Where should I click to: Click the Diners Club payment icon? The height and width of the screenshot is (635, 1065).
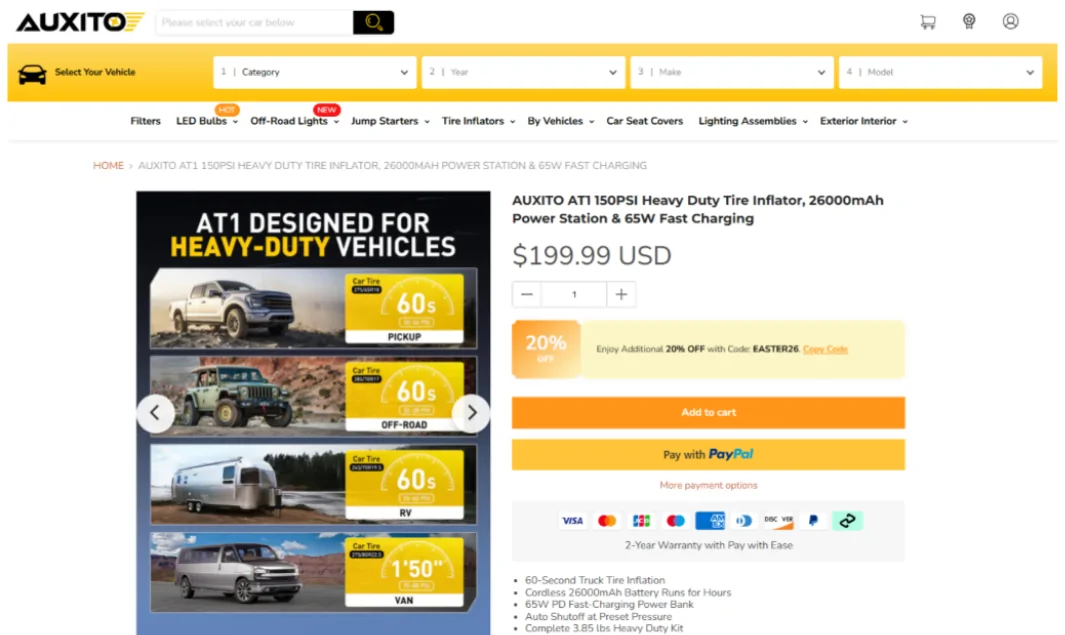click(744, 521)
